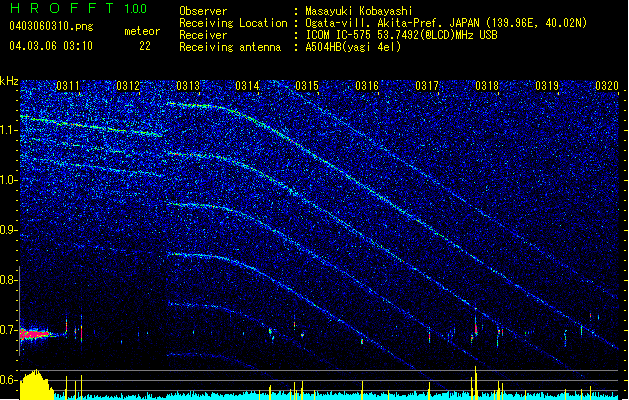Click the 0320 time marker

607,86
